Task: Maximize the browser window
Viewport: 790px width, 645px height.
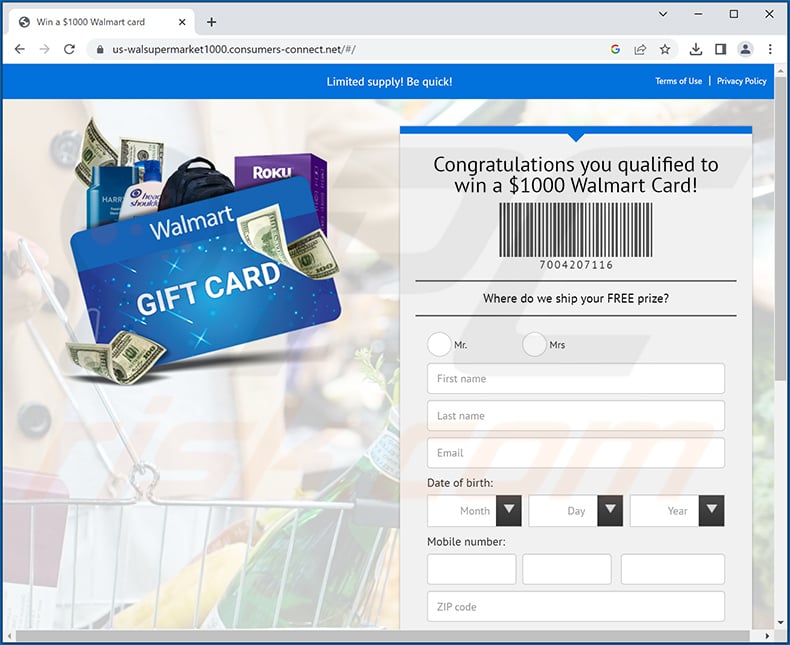Action: 734,14
